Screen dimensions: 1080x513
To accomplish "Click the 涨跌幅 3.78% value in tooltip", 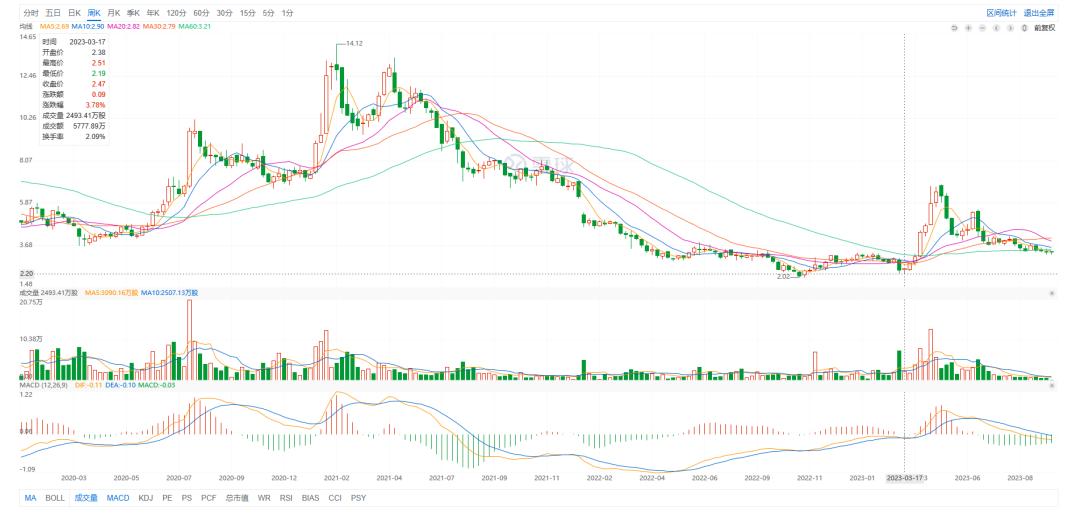I will pos(96,105).
